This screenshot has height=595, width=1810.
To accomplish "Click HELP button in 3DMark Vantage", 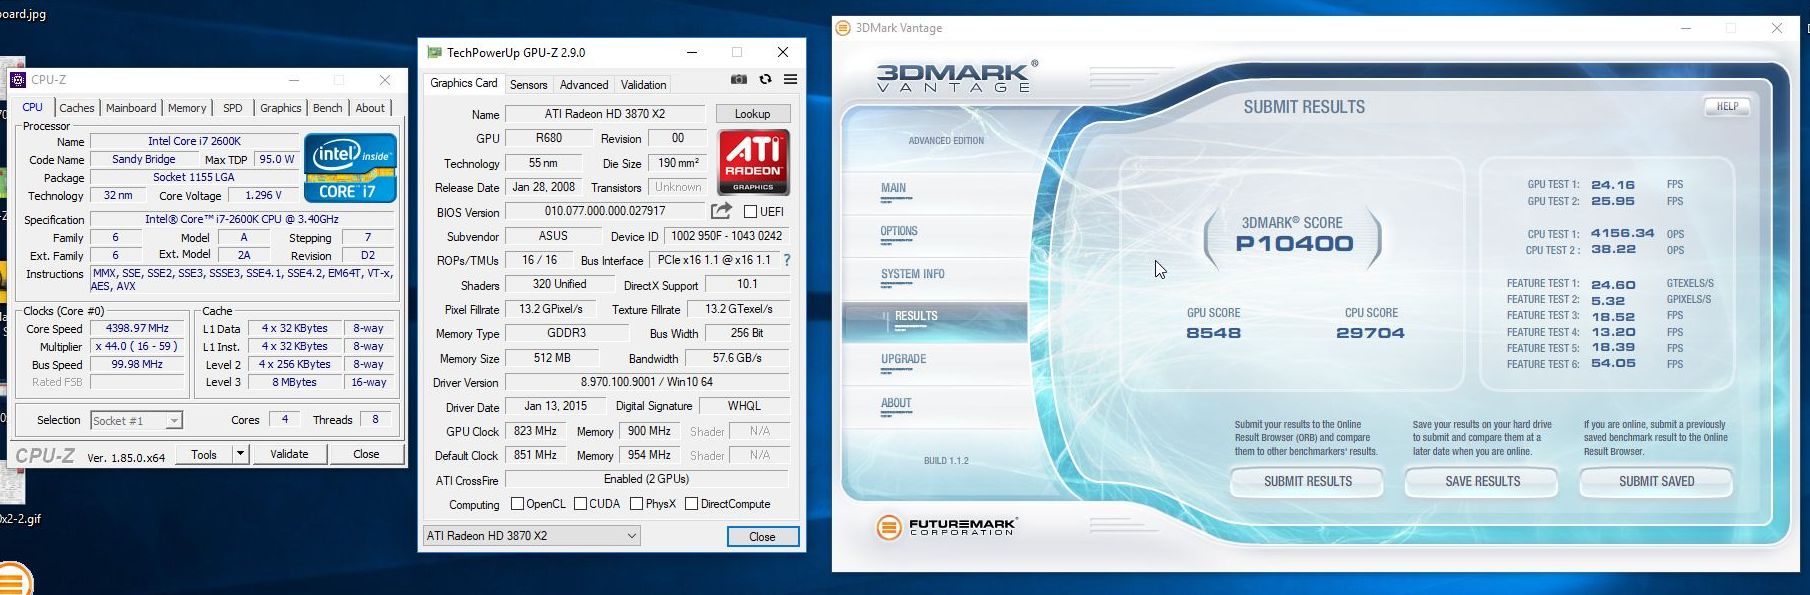I will pos(1727,106).
